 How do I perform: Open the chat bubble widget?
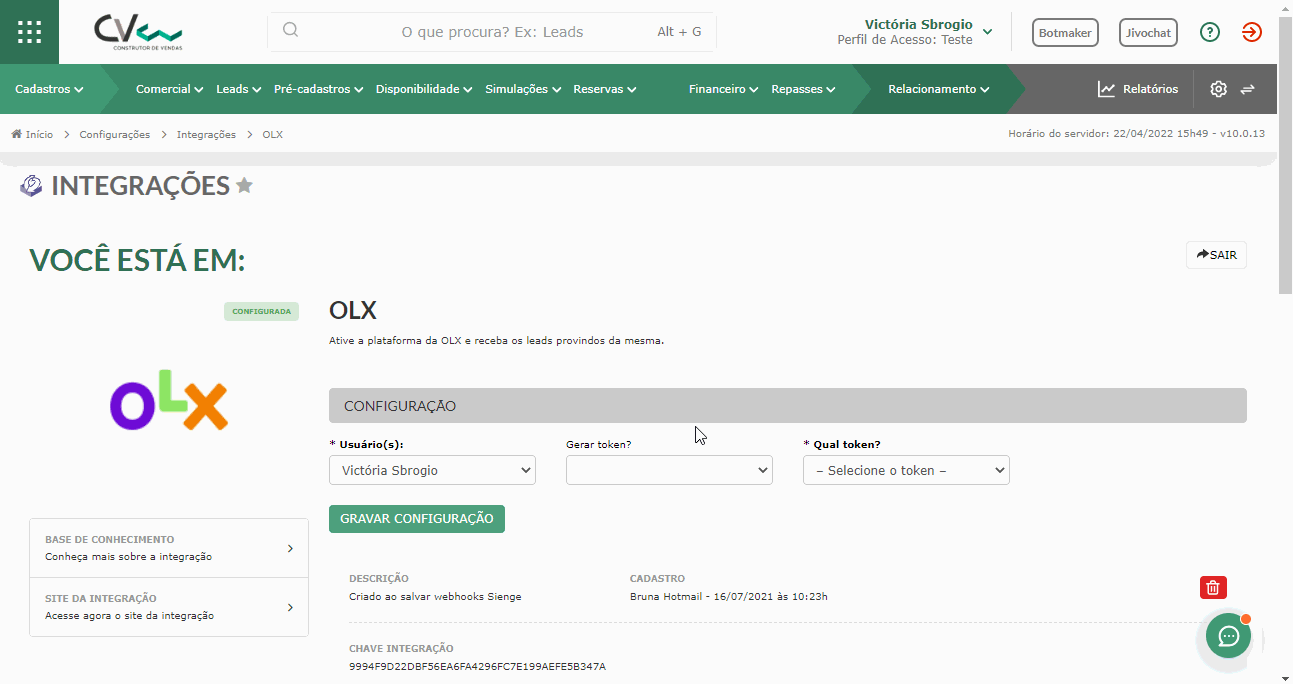point(1228,636)
